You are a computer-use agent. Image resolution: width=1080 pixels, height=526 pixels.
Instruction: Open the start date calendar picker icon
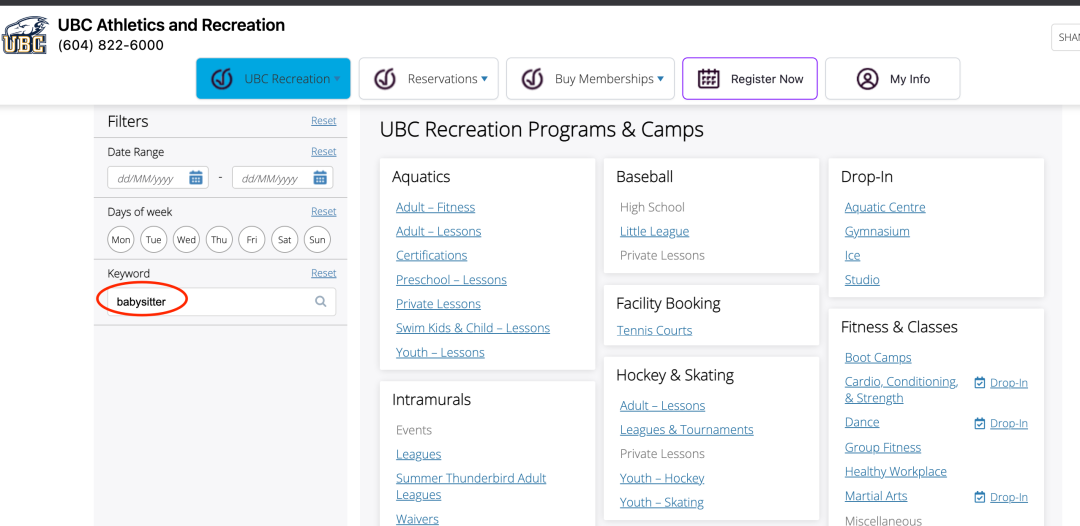click(x=196, y=178)
